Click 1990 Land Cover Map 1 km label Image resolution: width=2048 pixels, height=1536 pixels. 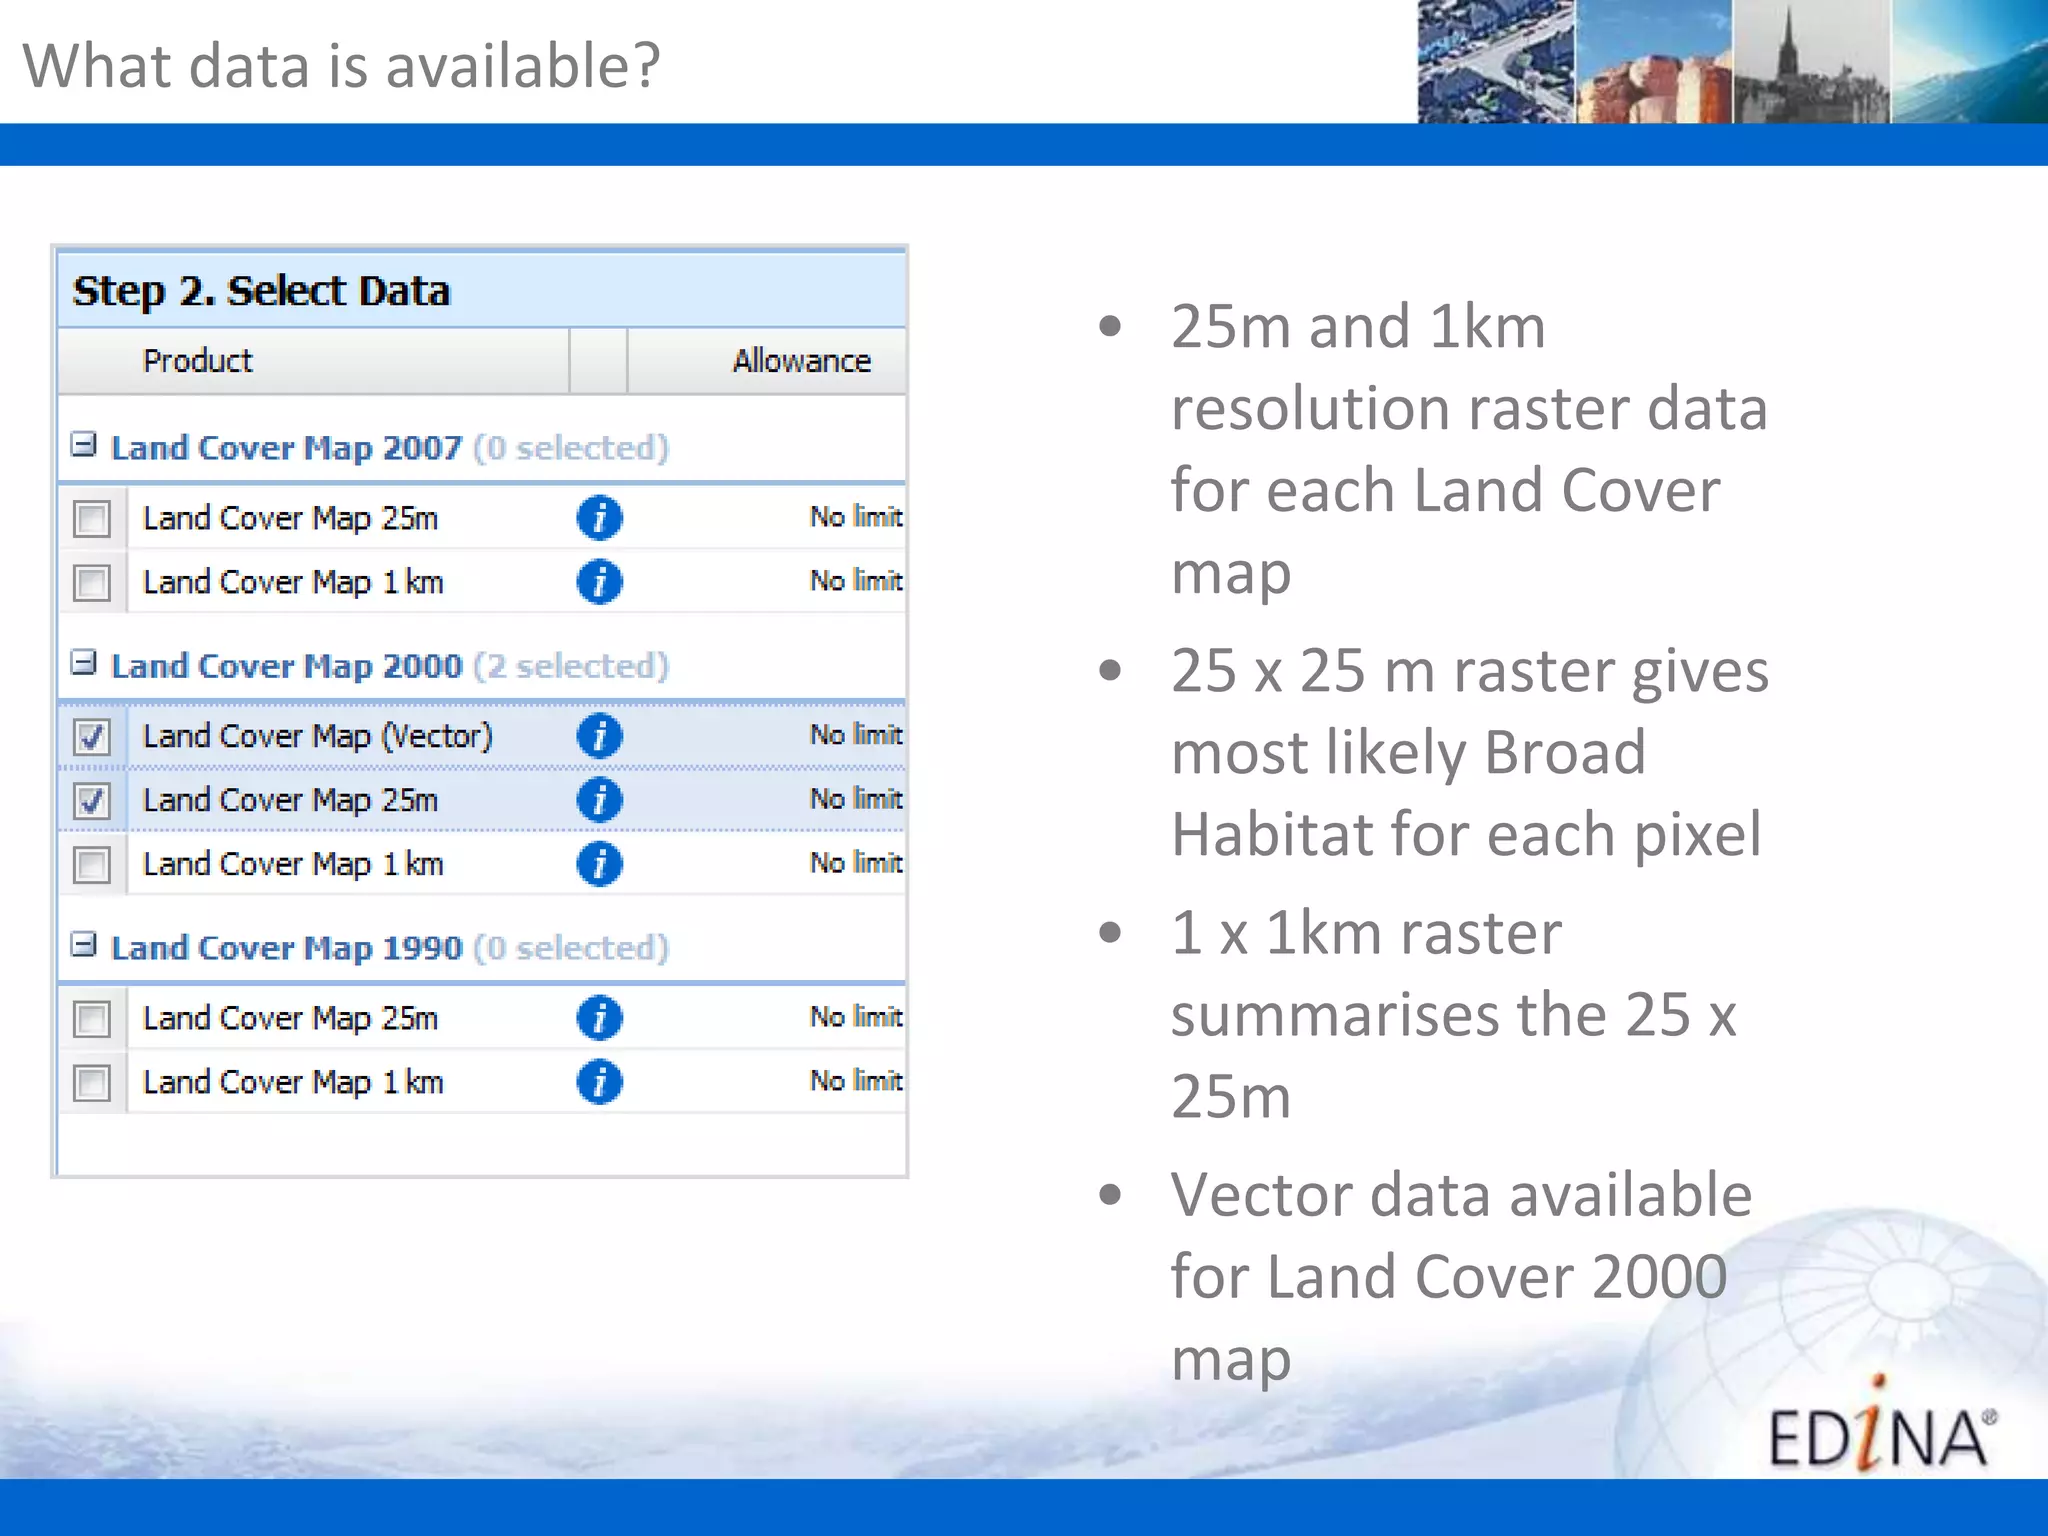(293, 1083)
